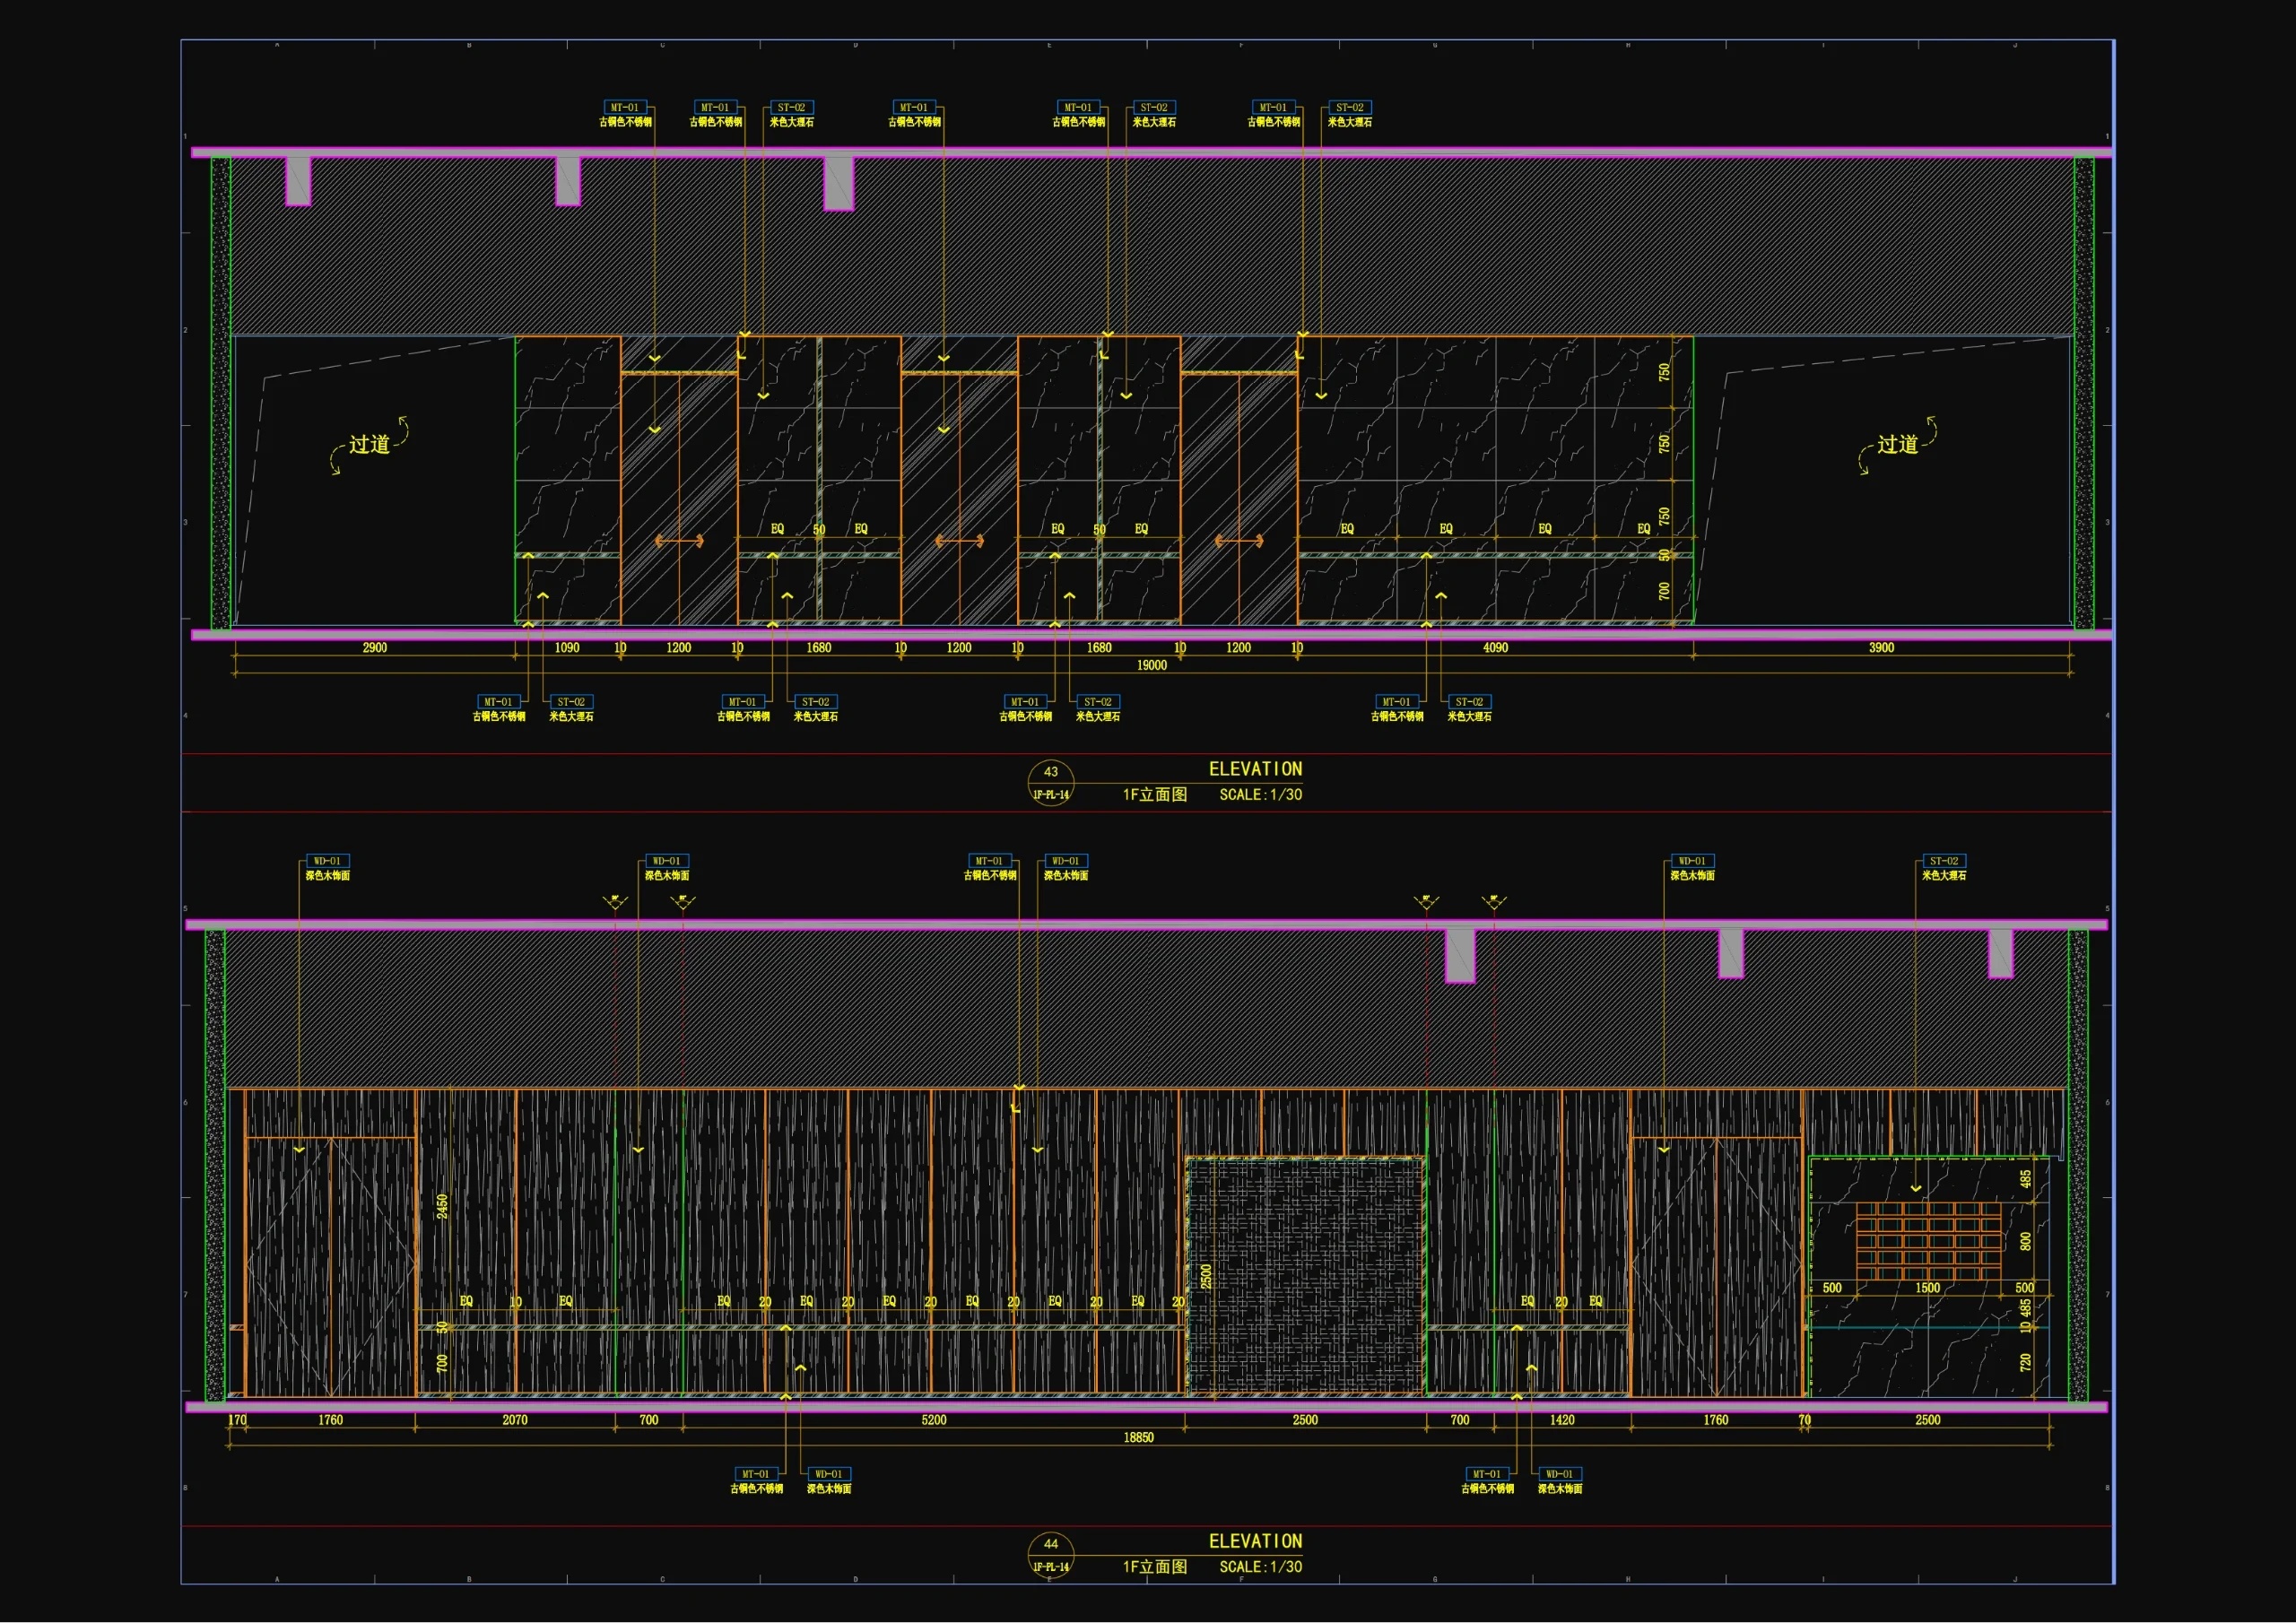Select the orange shelf grid in the marble niche
The height and width of the screenshot is (1623, 2296).
pos(1928,1240)
